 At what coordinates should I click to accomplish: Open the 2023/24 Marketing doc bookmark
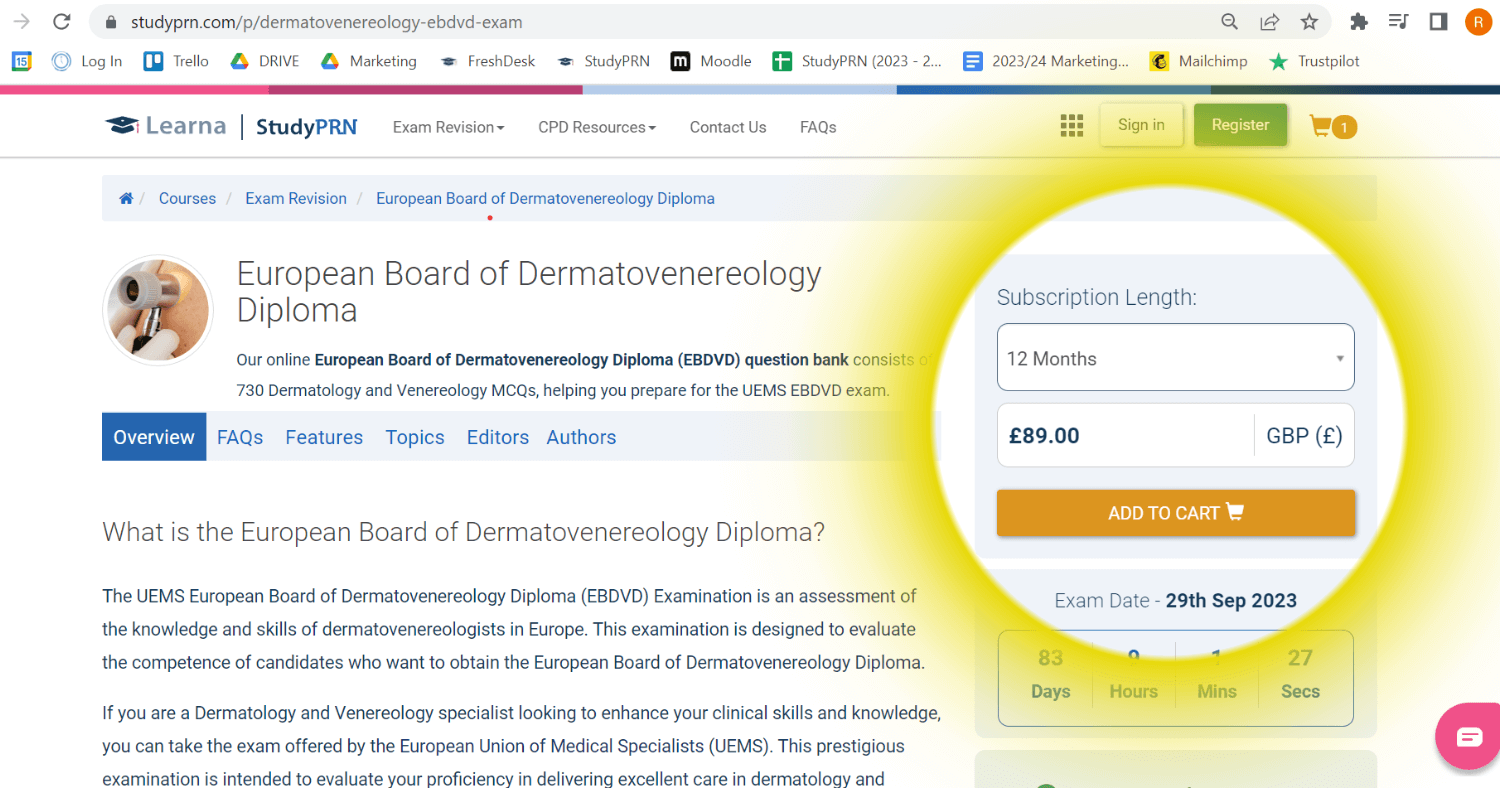click(x=1046, y=61)
